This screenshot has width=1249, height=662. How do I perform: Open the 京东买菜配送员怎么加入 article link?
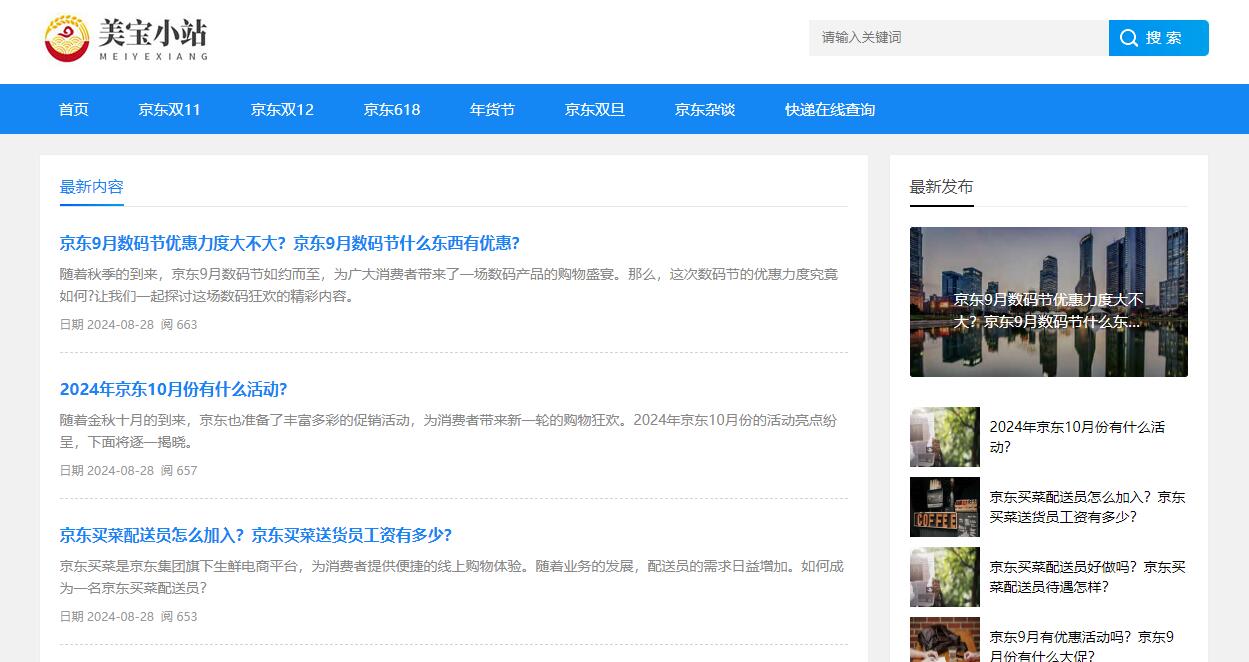point(256,535)
